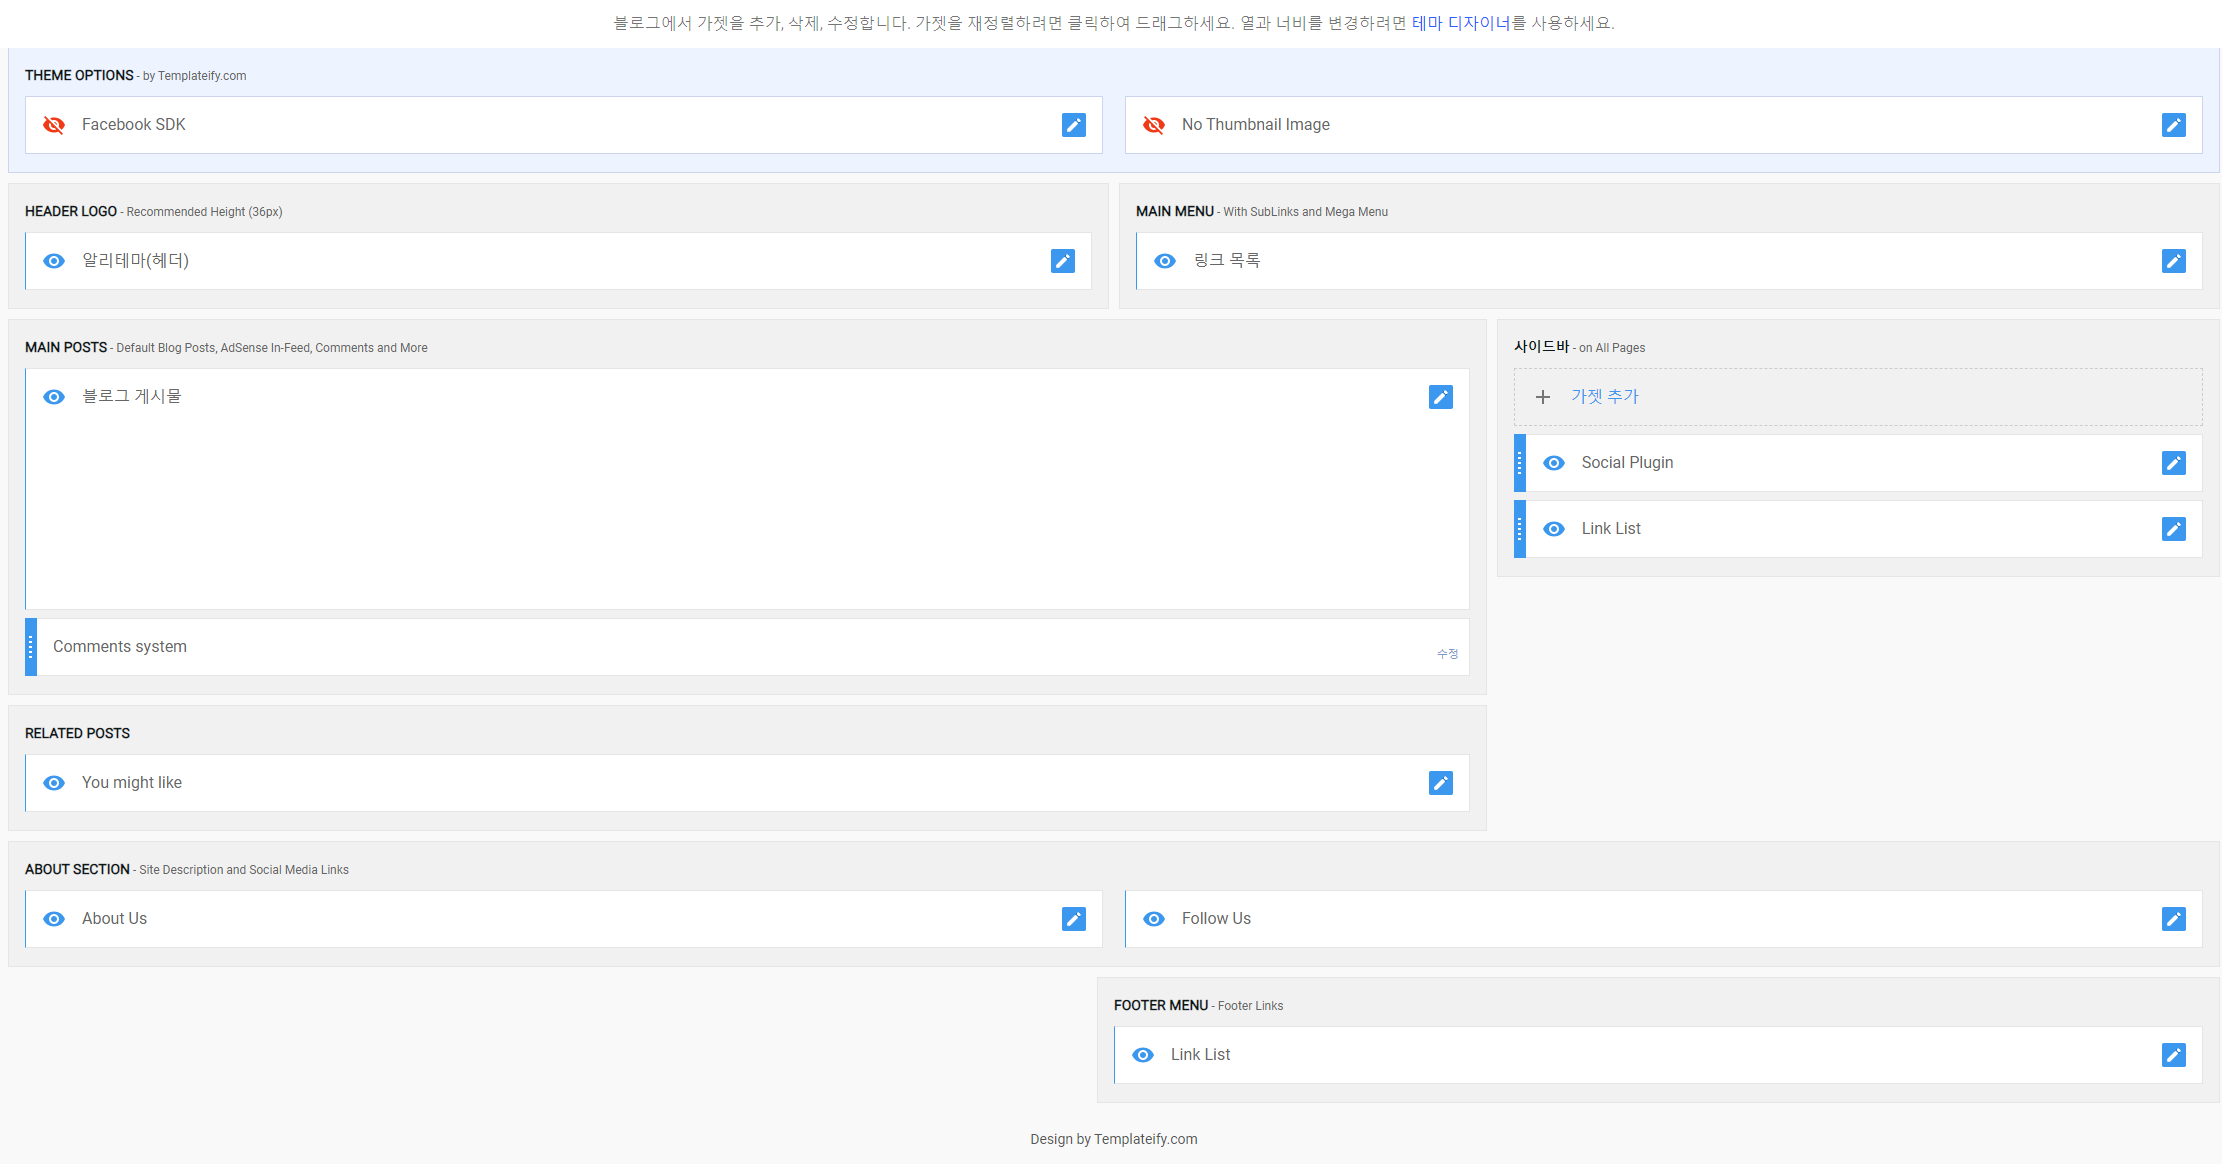Click the About Us label
Image resolution: width=2222 pixels, height=1164 pixels.
click(x=114, y=919)
